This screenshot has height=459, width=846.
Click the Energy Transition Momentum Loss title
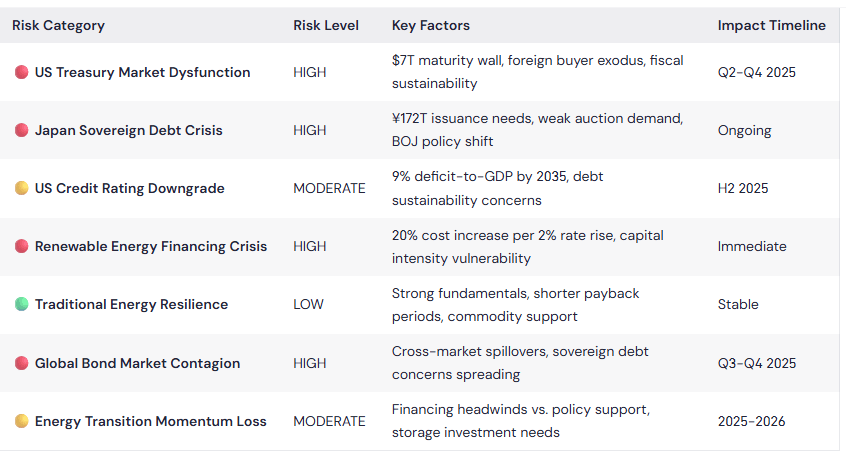[151, 421]
